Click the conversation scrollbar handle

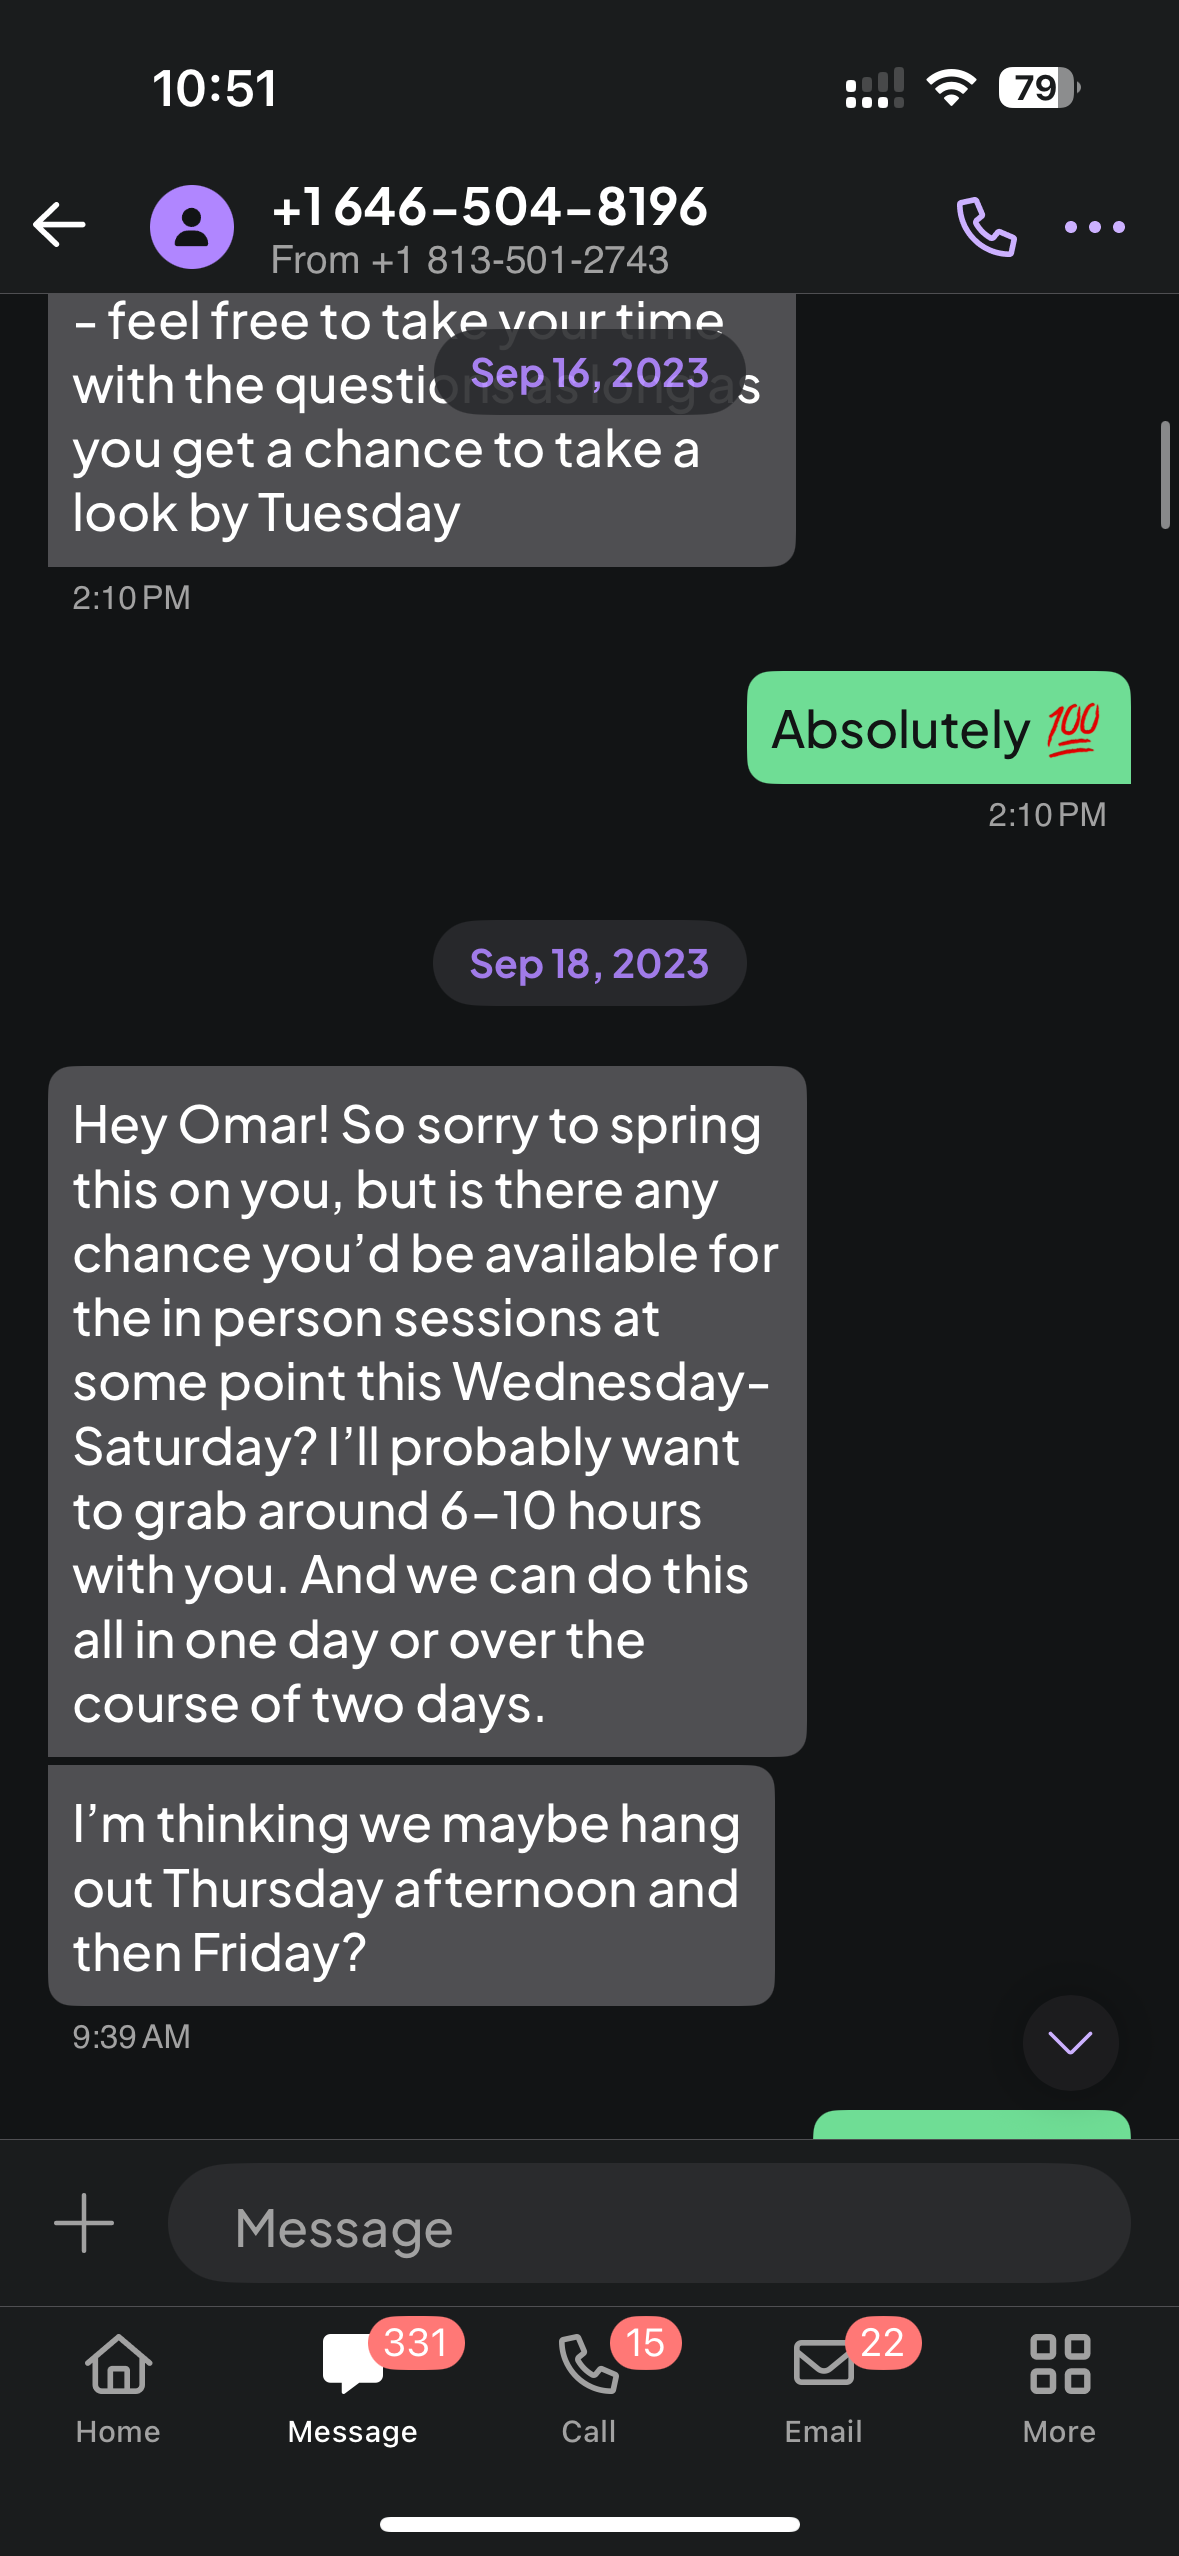click(1164, 475)
